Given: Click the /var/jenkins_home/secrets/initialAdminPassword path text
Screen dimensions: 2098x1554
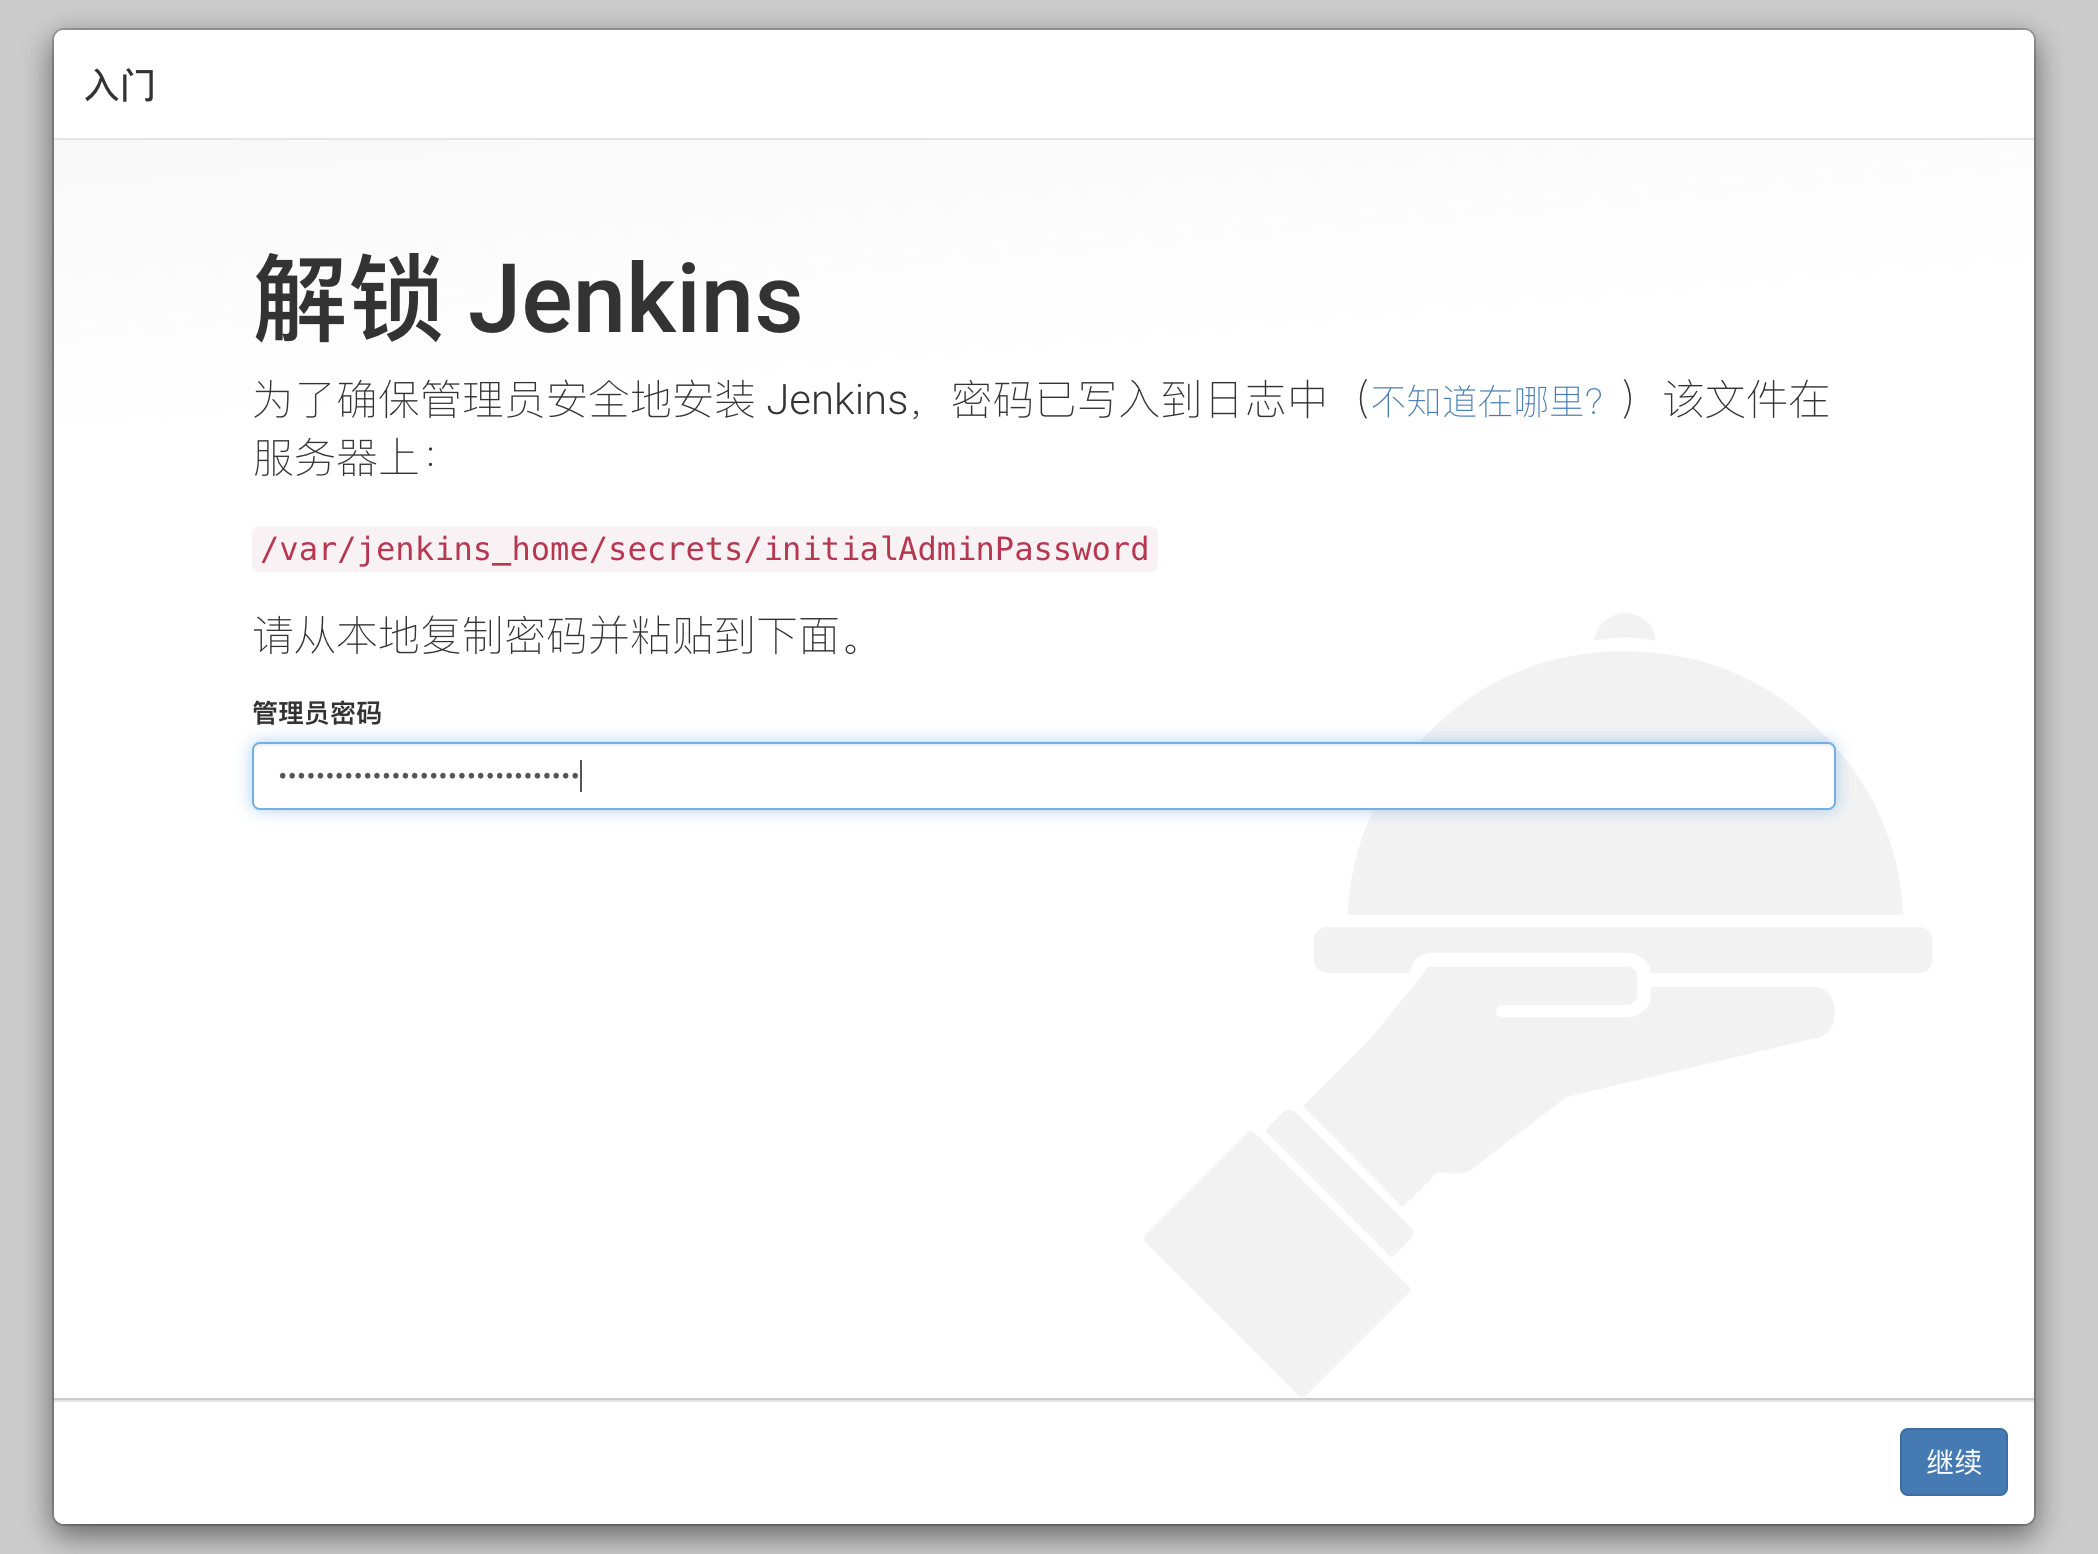Looking at the screenshot, I should tap(704, 549).
